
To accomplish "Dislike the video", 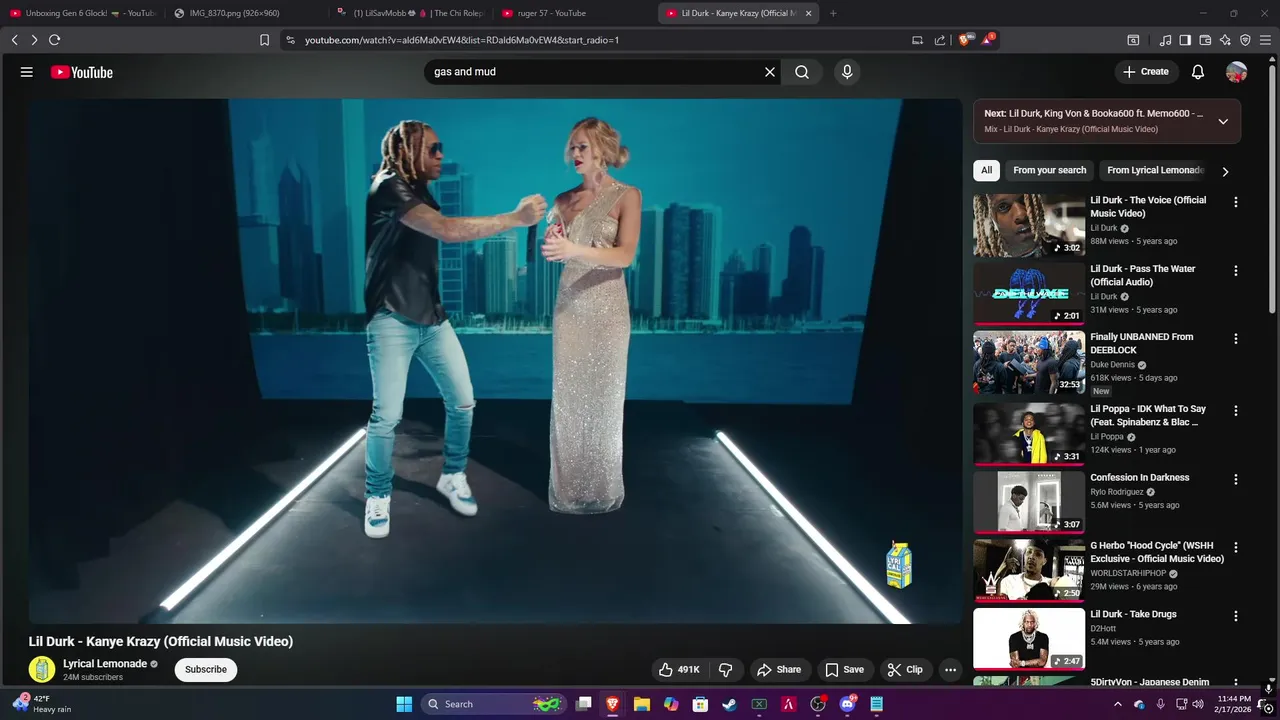I will [x=727, y=670].
